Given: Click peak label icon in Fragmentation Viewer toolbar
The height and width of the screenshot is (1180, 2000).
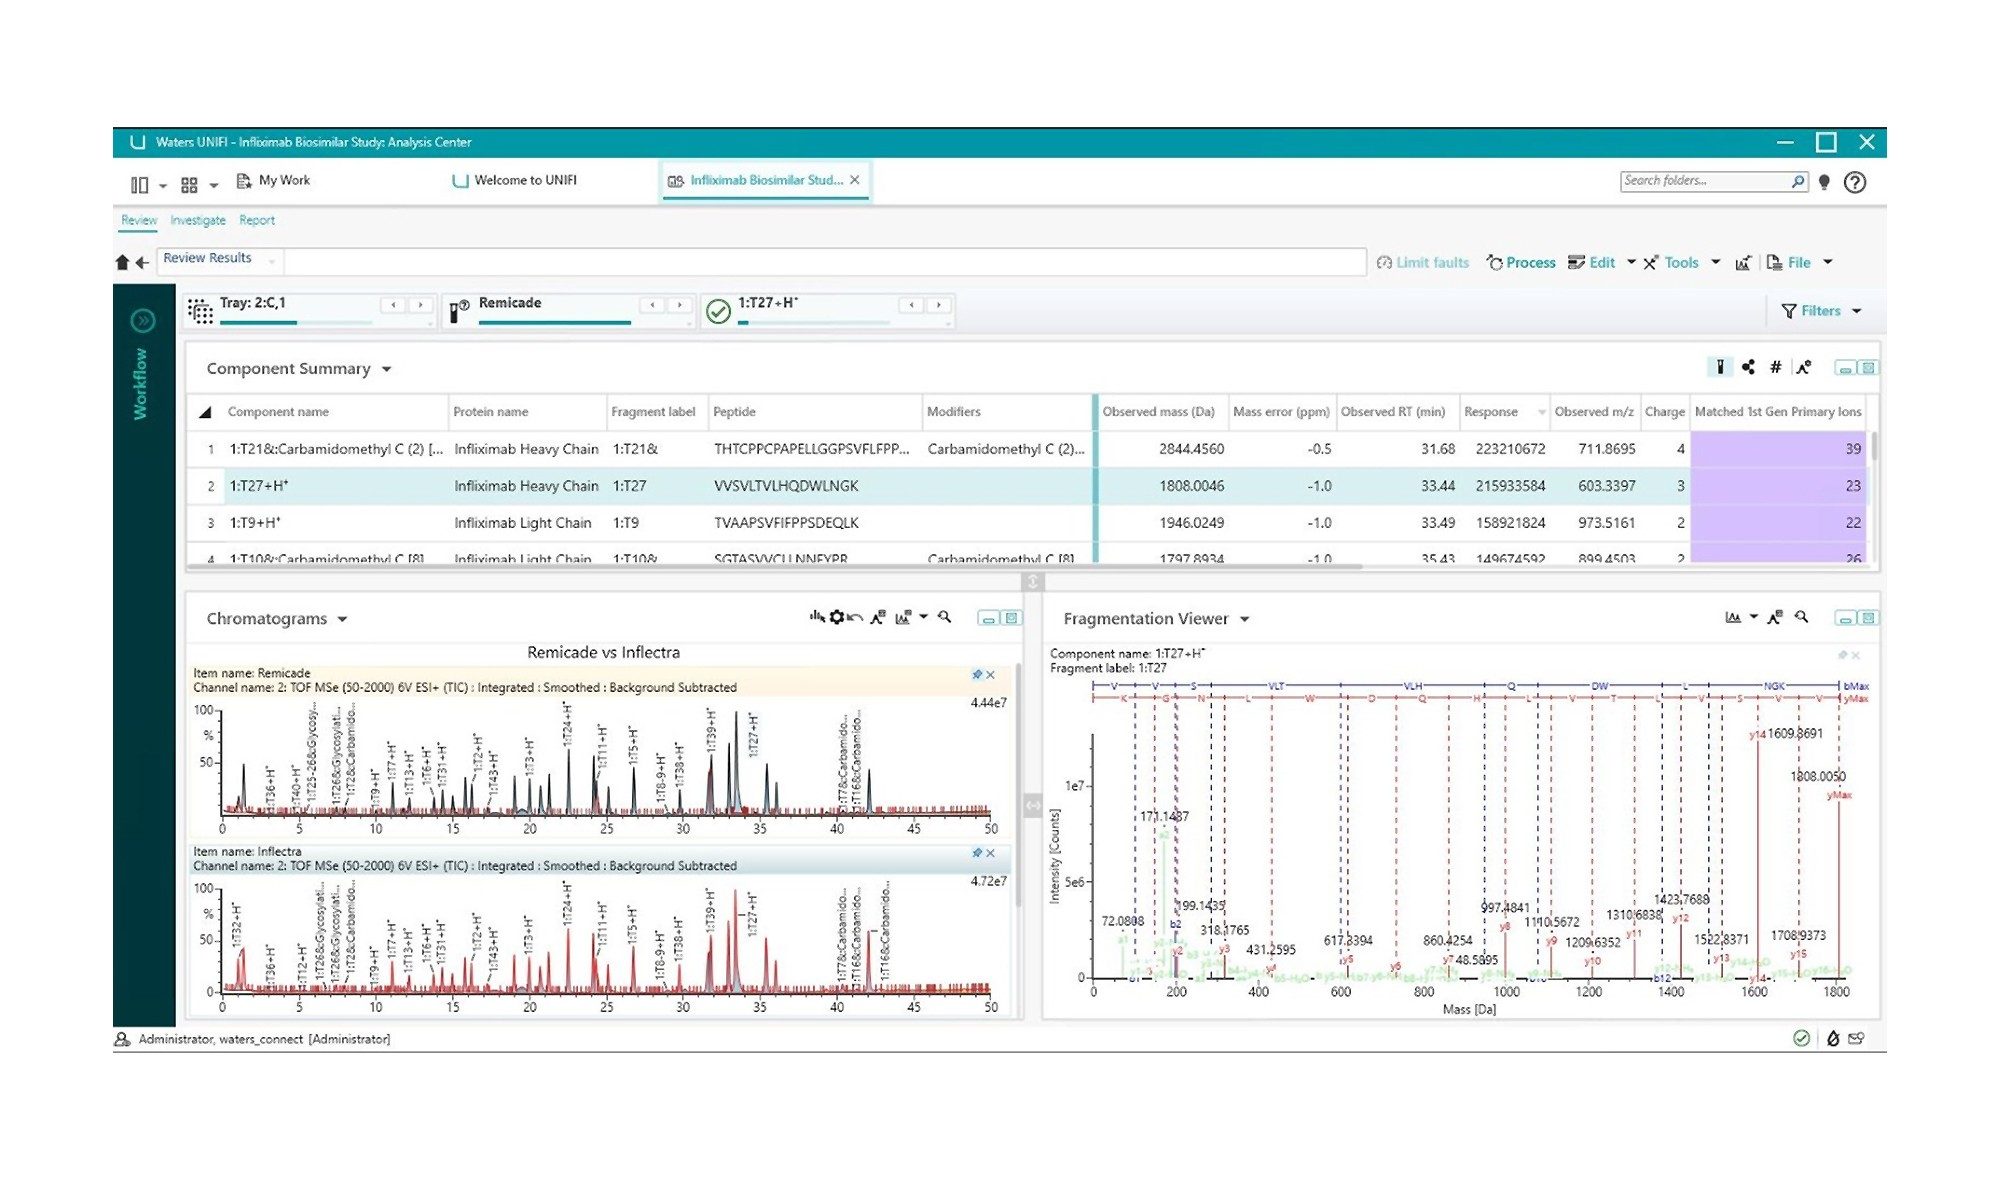Looking at the screenshot, I should (x=1774, y=617).
